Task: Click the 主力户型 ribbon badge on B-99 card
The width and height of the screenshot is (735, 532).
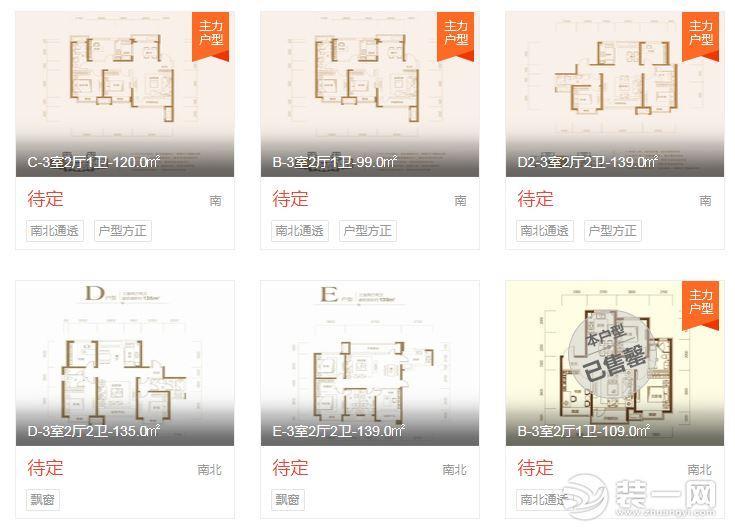Action: [x=455, y=37]
